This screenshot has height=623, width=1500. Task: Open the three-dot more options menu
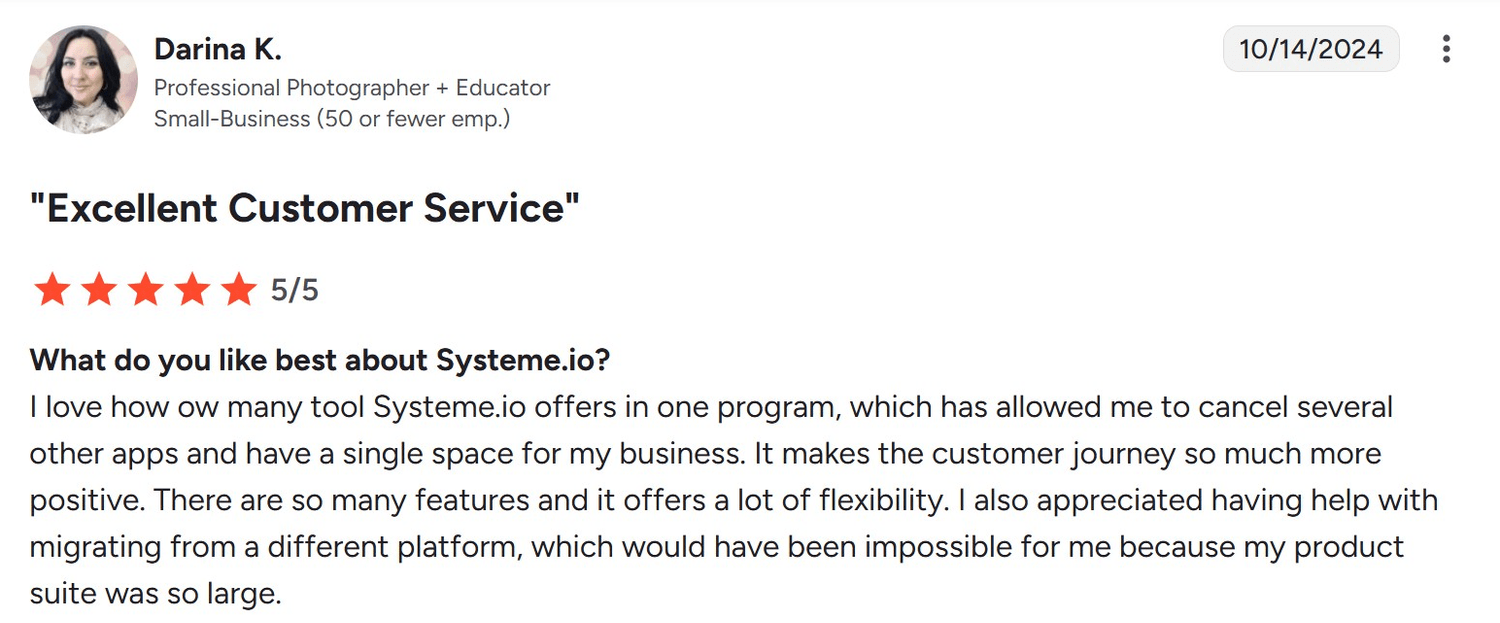tap(1446, 49)
